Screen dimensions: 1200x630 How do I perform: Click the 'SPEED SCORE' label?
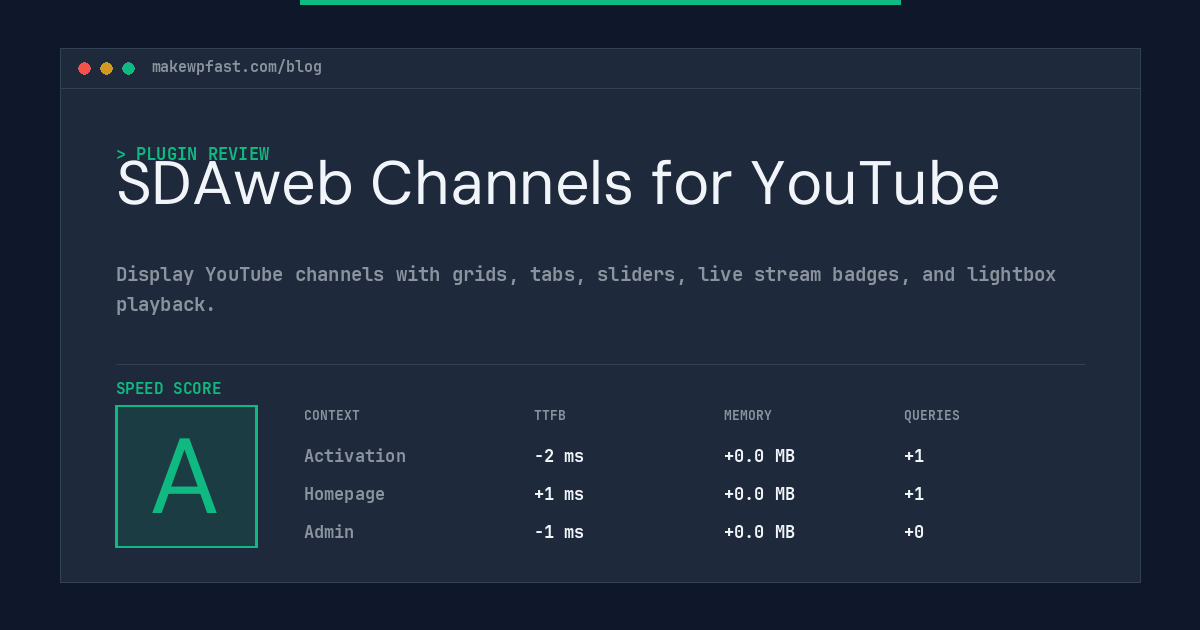[169, 389]
